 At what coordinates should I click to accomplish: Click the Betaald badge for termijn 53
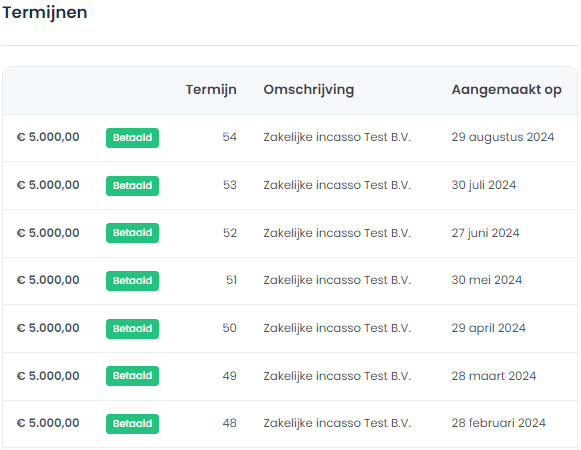(132, 186)
